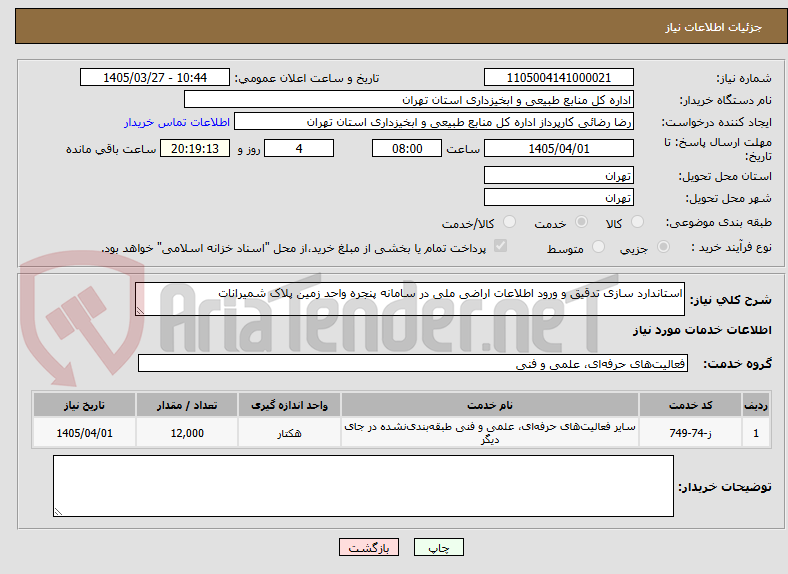This screenshot has height=574, width=788.
Task: Select the خدمت radio button
Action: [581, 222]
